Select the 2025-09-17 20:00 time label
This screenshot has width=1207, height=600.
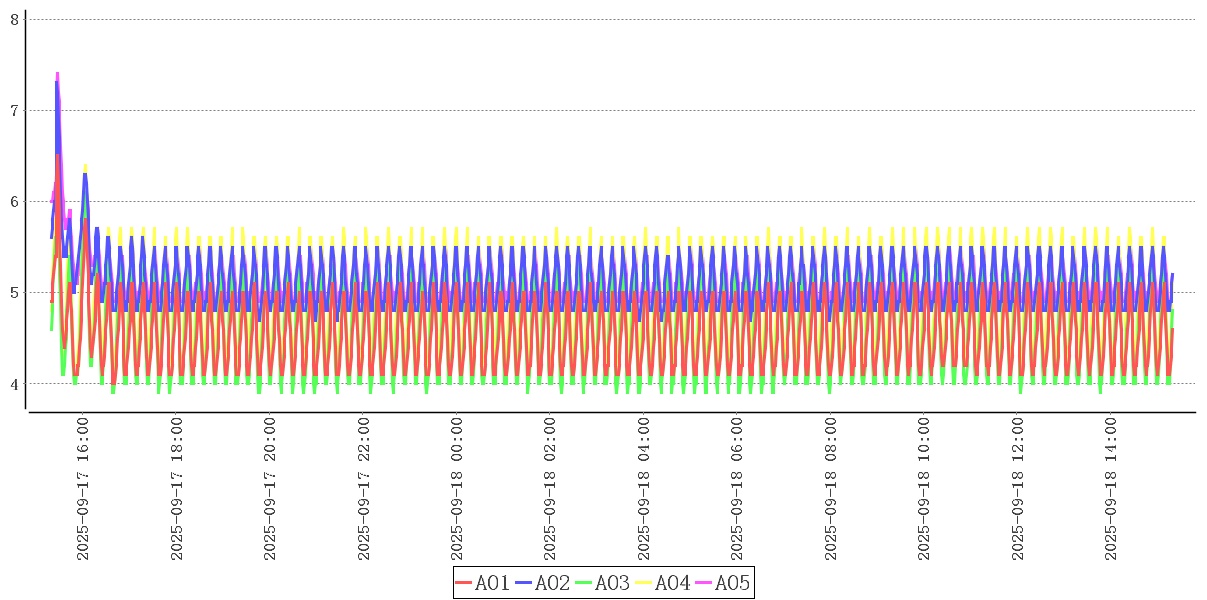(270, 489)
